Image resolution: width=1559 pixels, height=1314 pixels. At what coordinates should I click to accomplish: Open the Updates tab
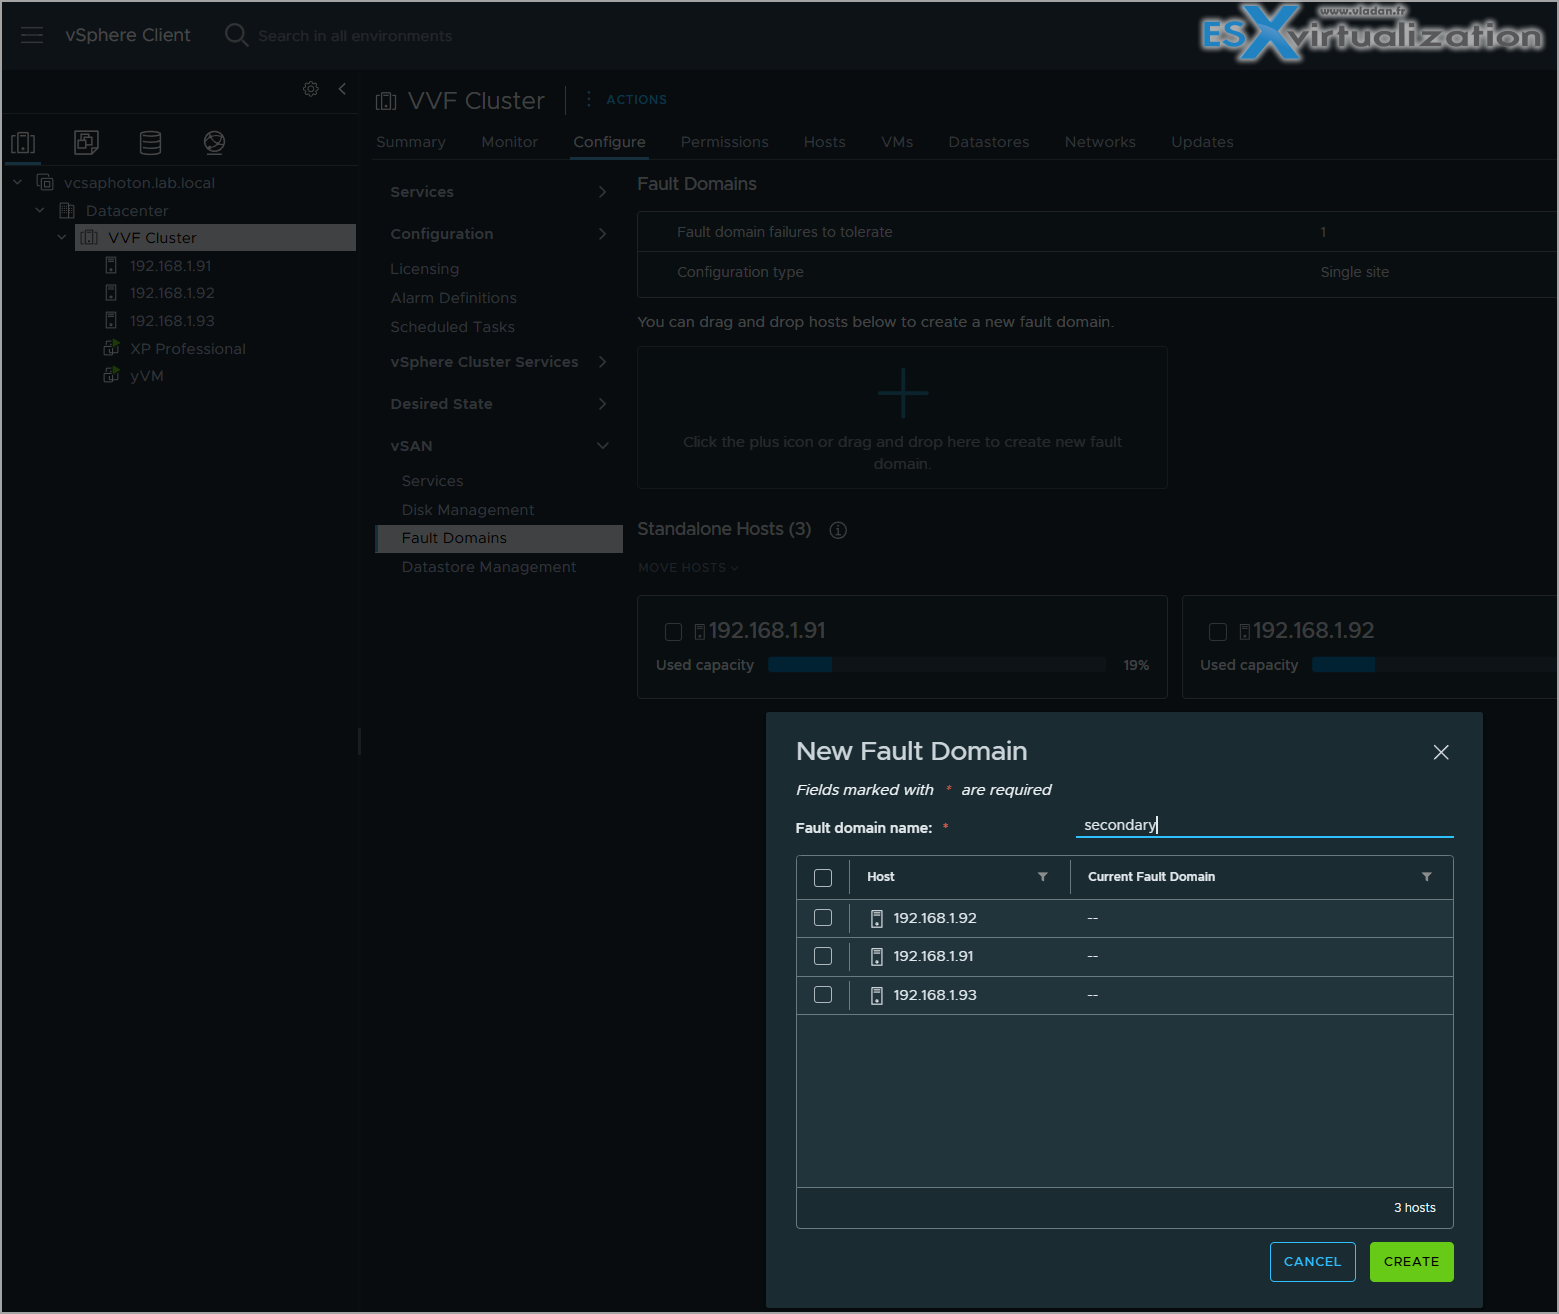[x=1202, y=142]
